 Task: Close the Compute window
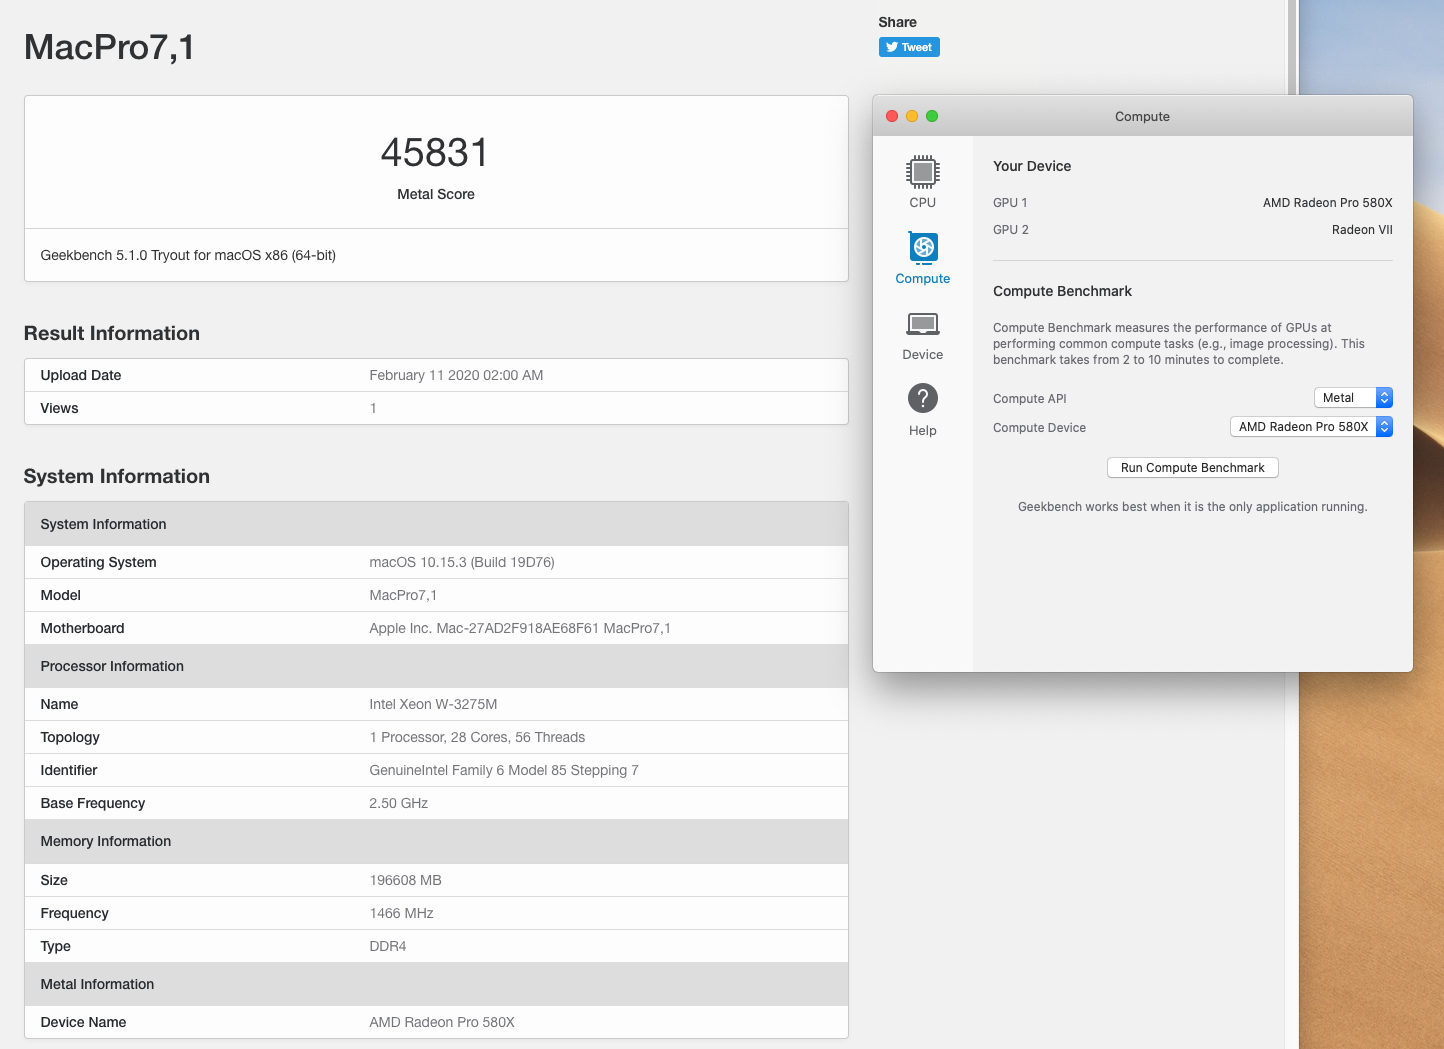click(x=892, y=116)
